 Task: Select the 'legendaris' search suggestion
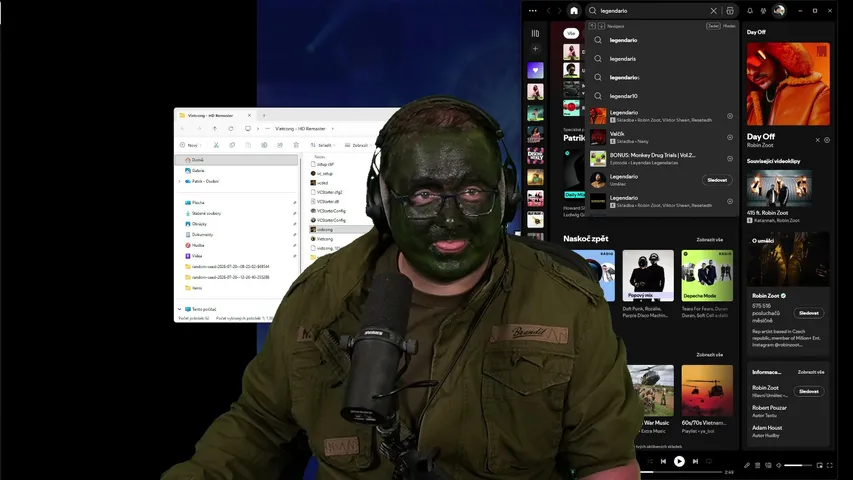(x=662, y=59)
